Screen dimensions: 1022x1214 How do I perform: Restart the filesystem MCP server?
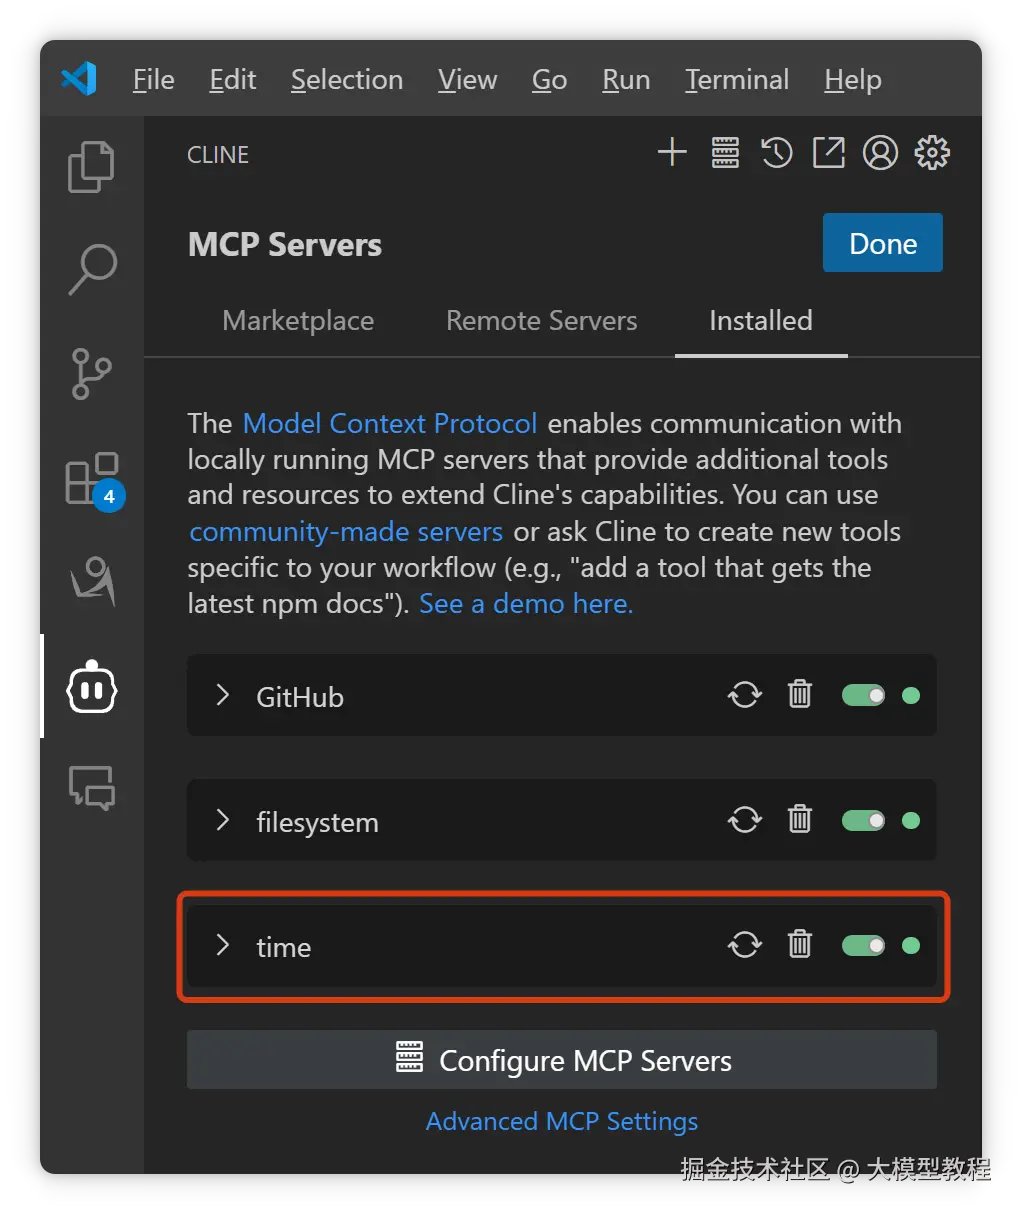click(745, 820)
